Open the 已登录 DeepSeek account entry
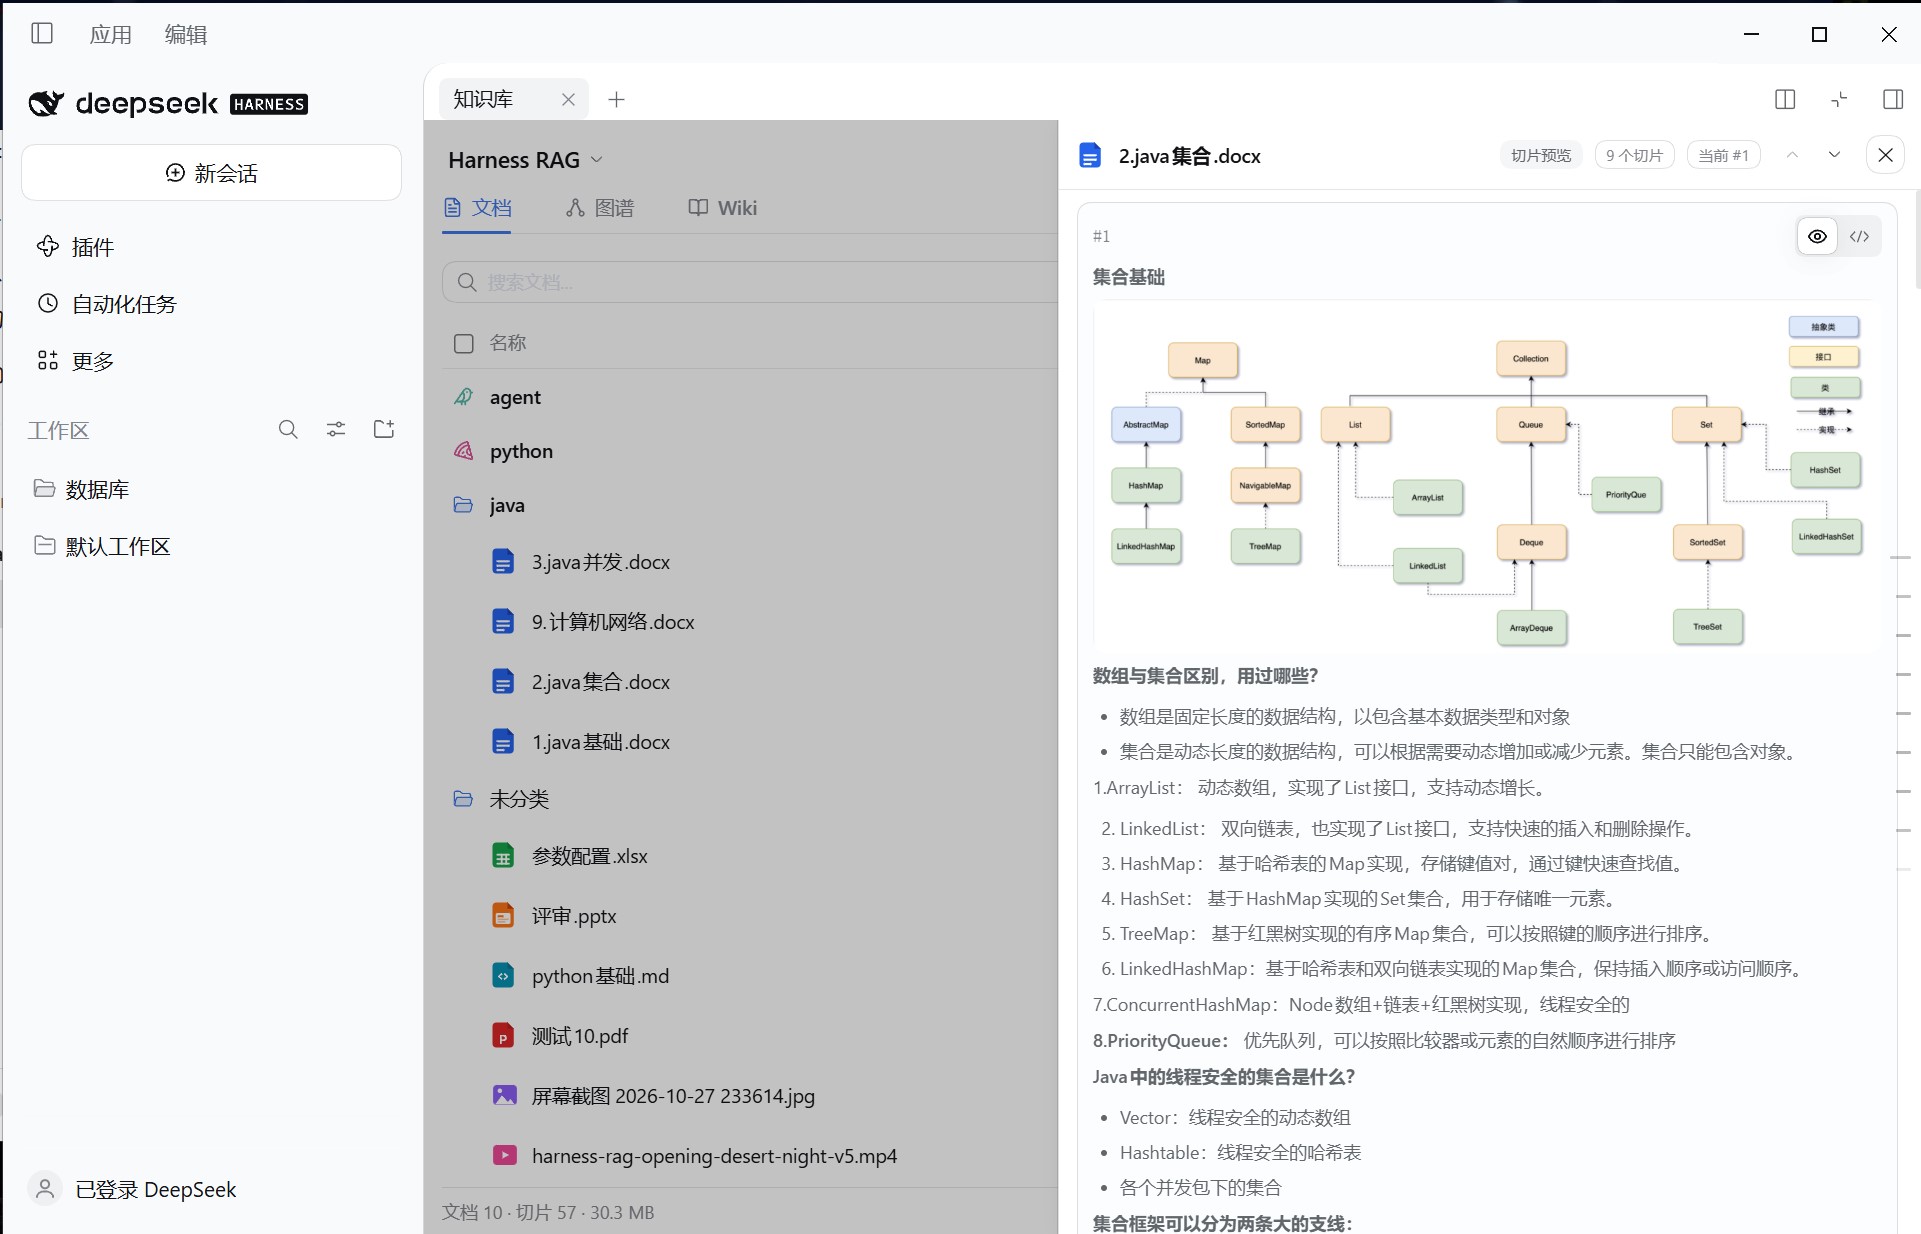Screen dimensions: 1921x1234 [x=133, y=1189]
